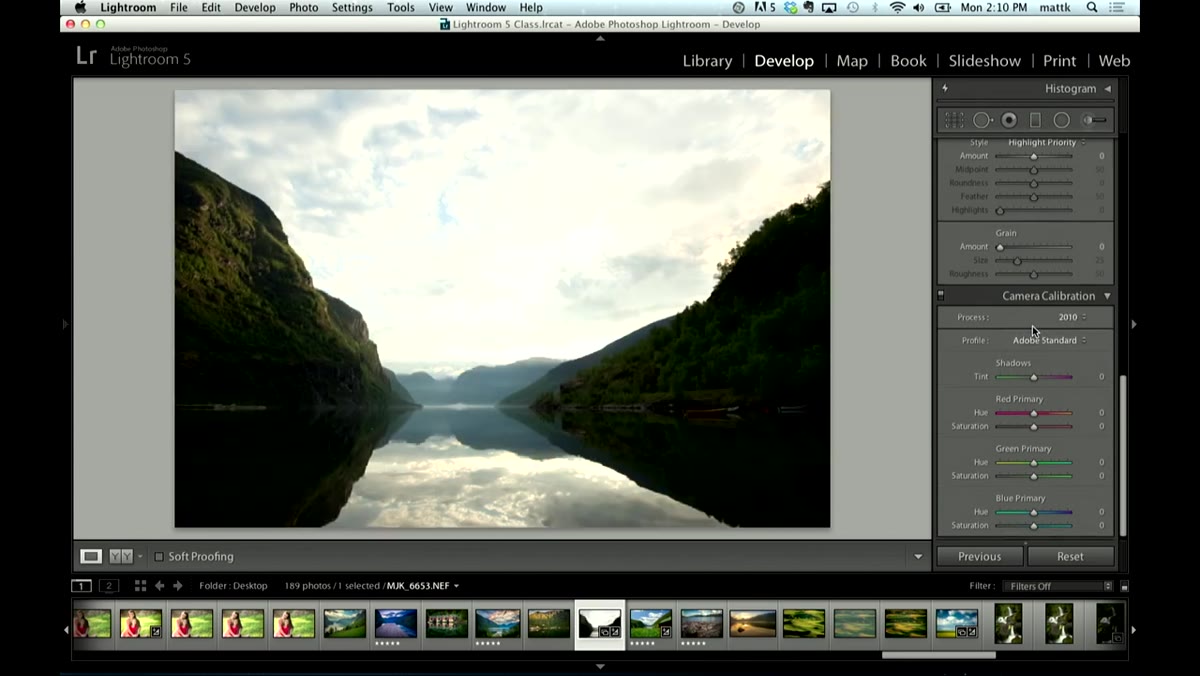Go back with filmstrip left arrow

coord(159,586)
